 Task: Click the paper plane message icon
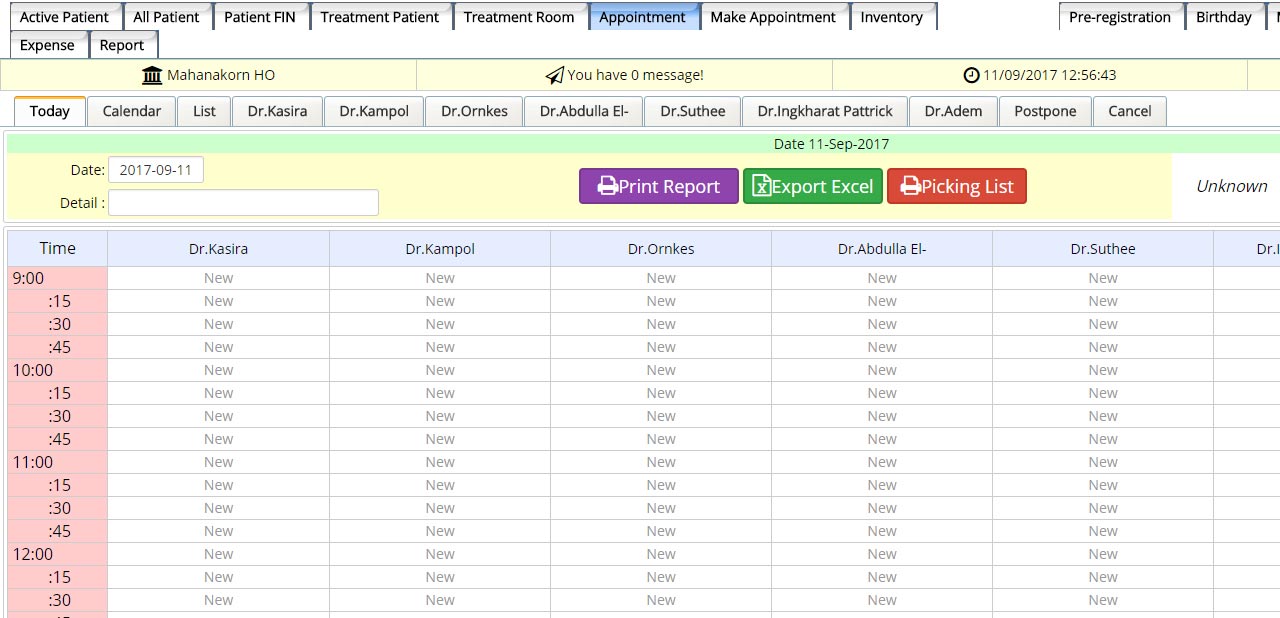[554, 75]
